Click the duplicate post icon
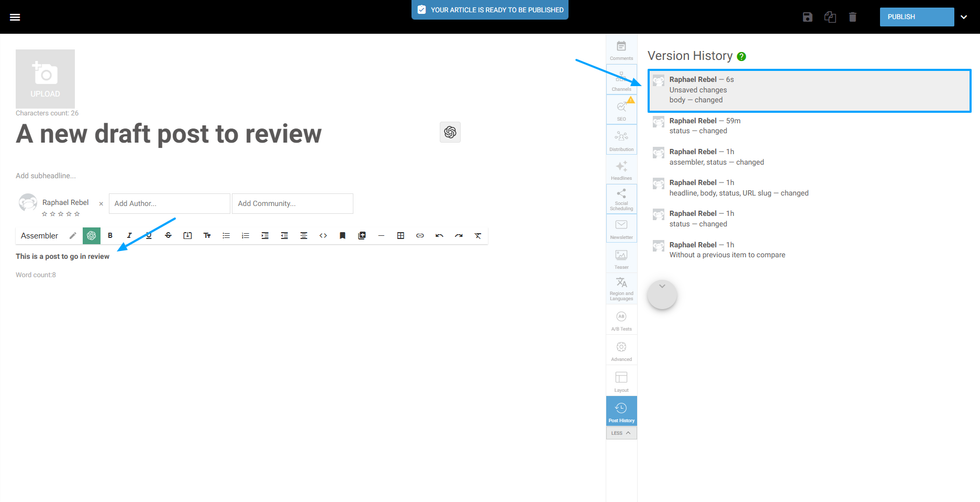 pos(830,17)
